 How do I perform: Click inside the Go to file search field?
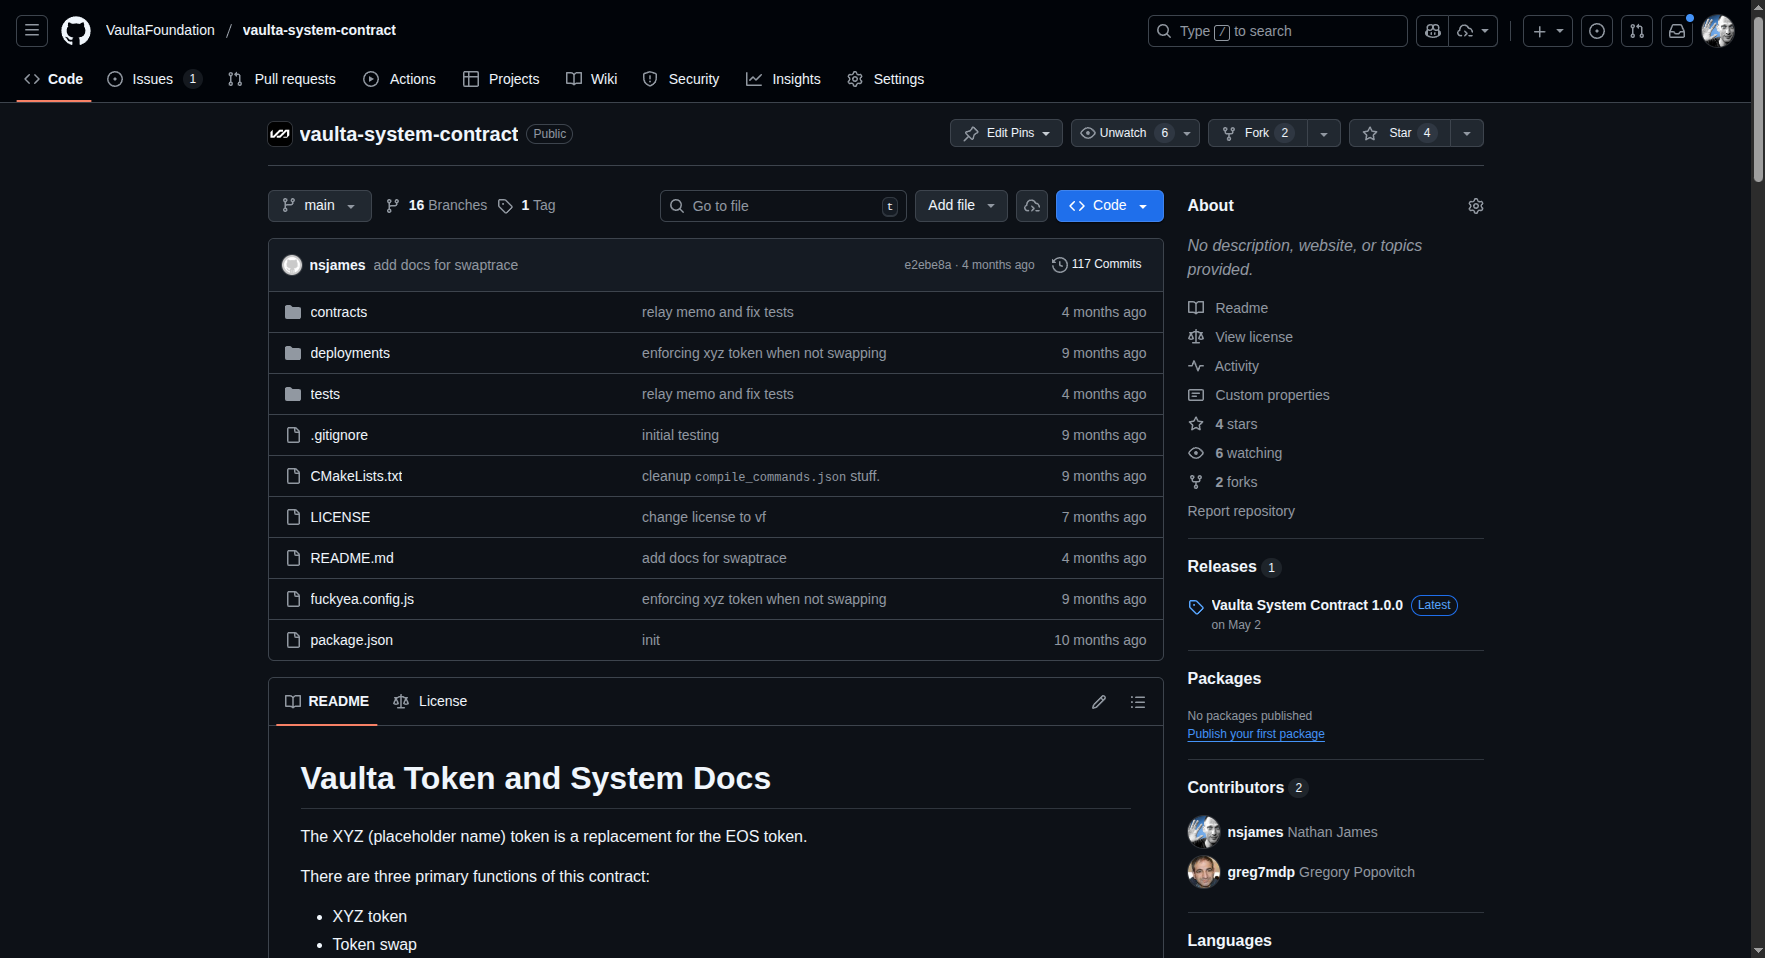tap(783, 205)
